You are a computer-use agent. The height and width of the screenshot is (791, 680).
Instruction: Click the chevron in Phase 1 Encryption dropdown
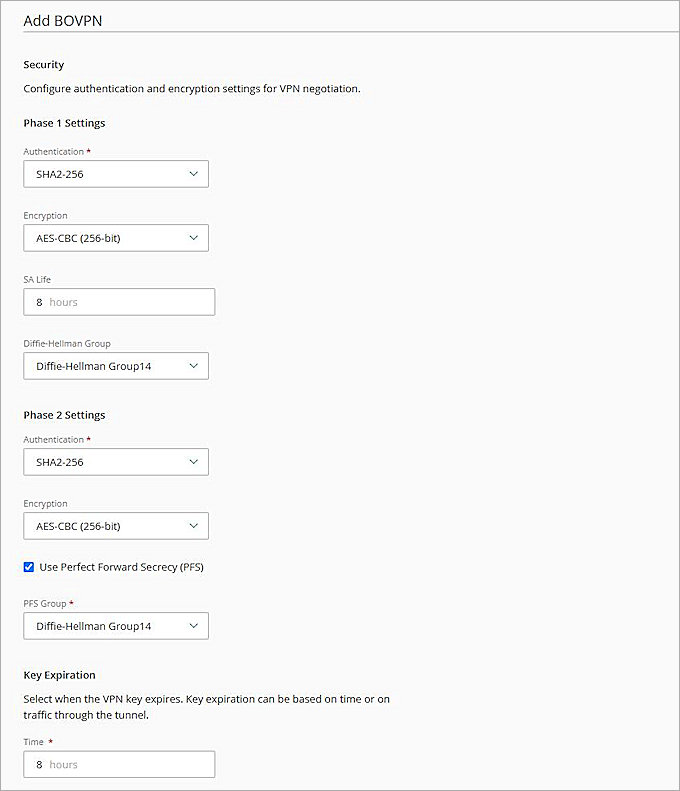(193, 238)
